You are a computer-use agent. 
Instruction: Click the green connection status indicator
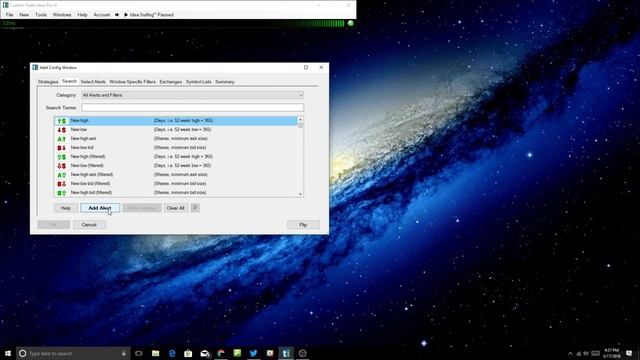pos(351,23)
